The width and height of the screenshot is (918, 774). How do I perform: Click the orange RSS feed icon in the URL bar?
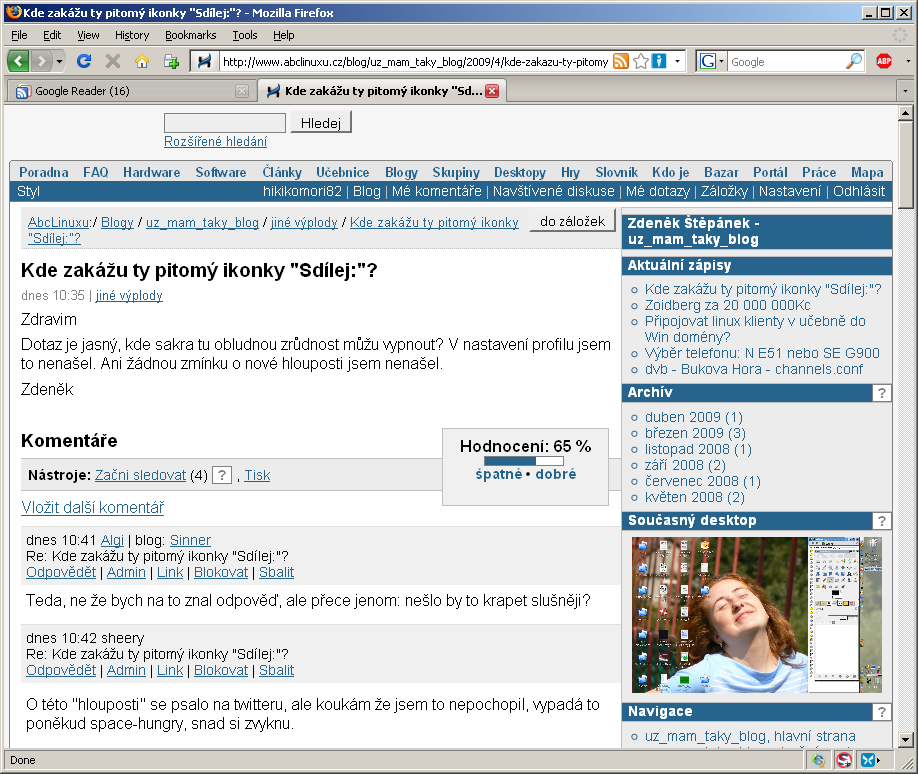pos(621,61)
